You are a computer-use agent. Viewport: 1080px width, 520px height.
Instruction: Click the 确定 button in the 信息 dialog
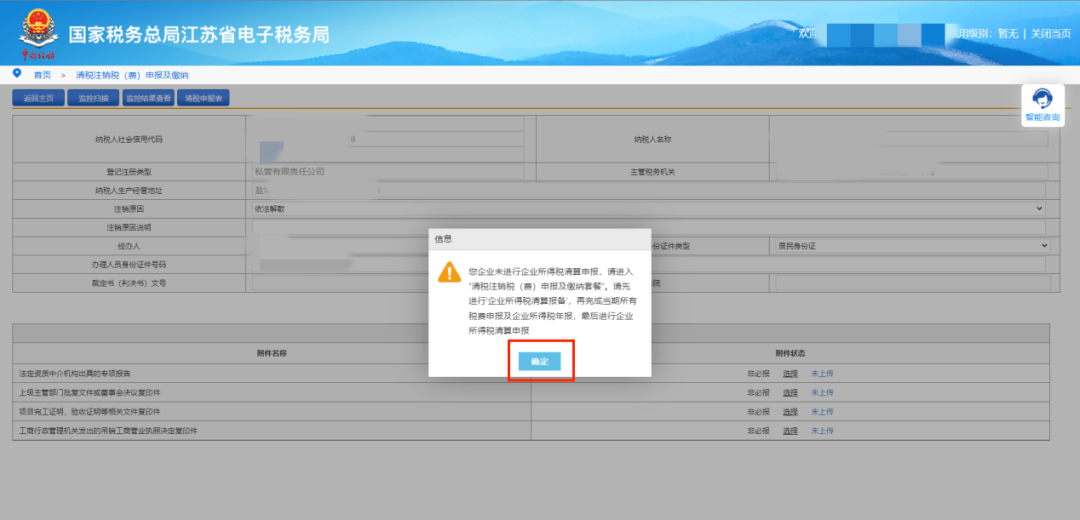coord(540,362)
